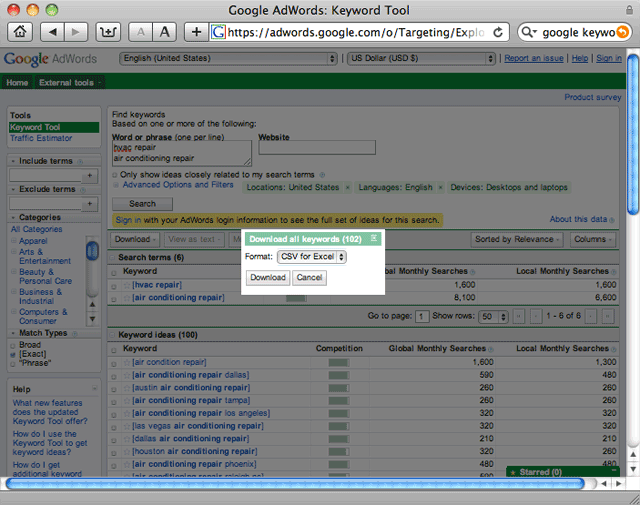
Task: Open the Product survey link
Action: (x=593, y=97)
